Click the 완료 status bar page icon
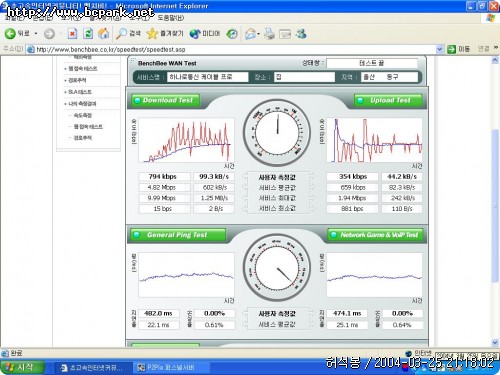 click(5, 353)
